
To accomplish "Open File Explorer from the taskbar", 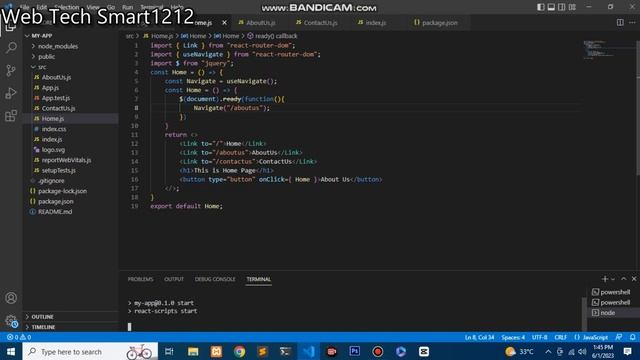I will [x=193, y=351].
